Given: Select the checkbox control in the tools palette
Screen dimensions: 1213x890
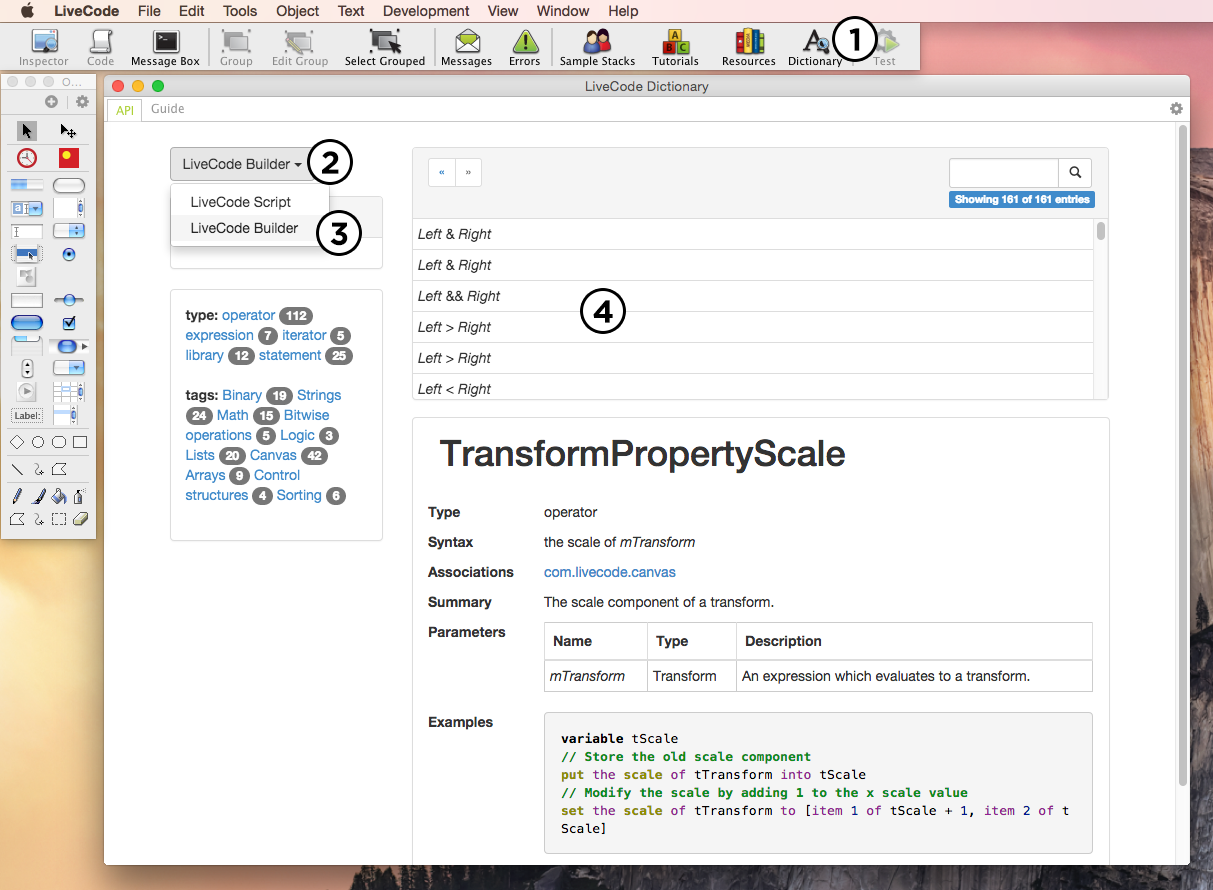Looking at the screenshot, I should pos(69,323).
